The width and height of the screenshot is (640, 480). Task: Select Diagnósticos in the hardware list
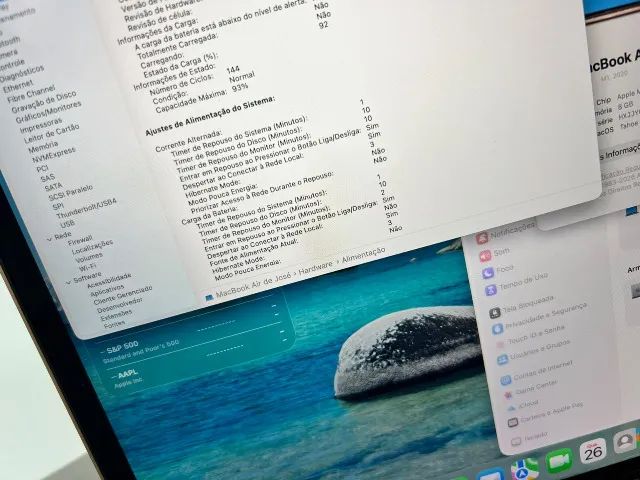[22, 74]
